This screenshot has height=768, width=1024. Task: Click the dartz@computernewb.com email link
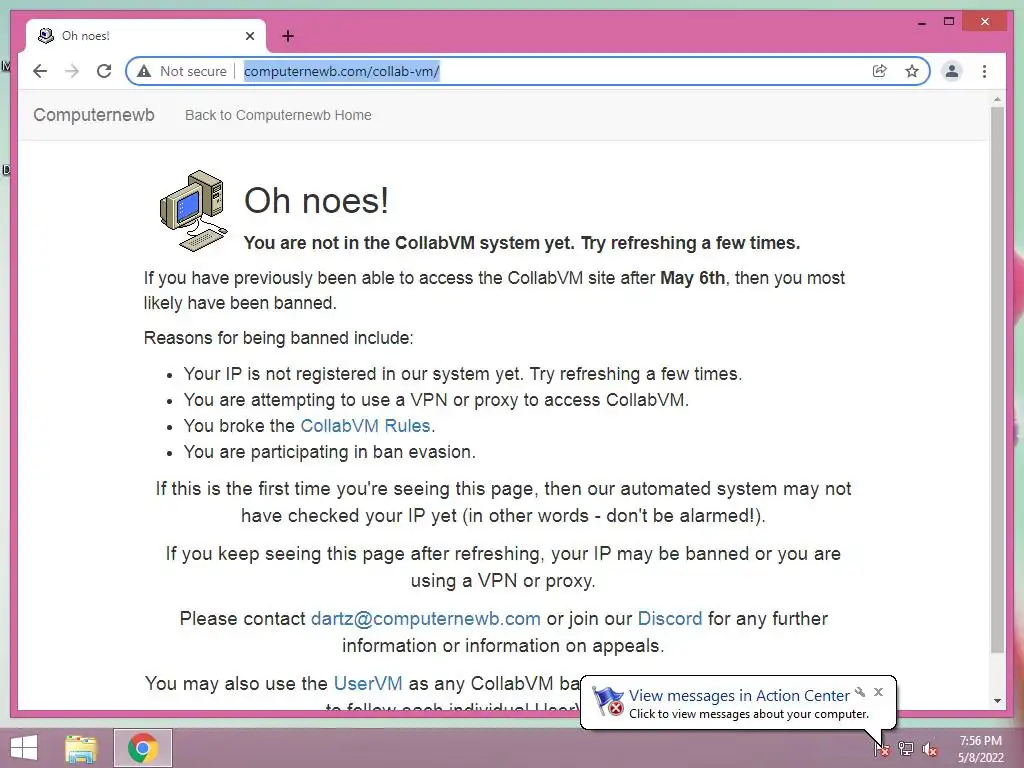pyautogui.click(x=426, y=618)
